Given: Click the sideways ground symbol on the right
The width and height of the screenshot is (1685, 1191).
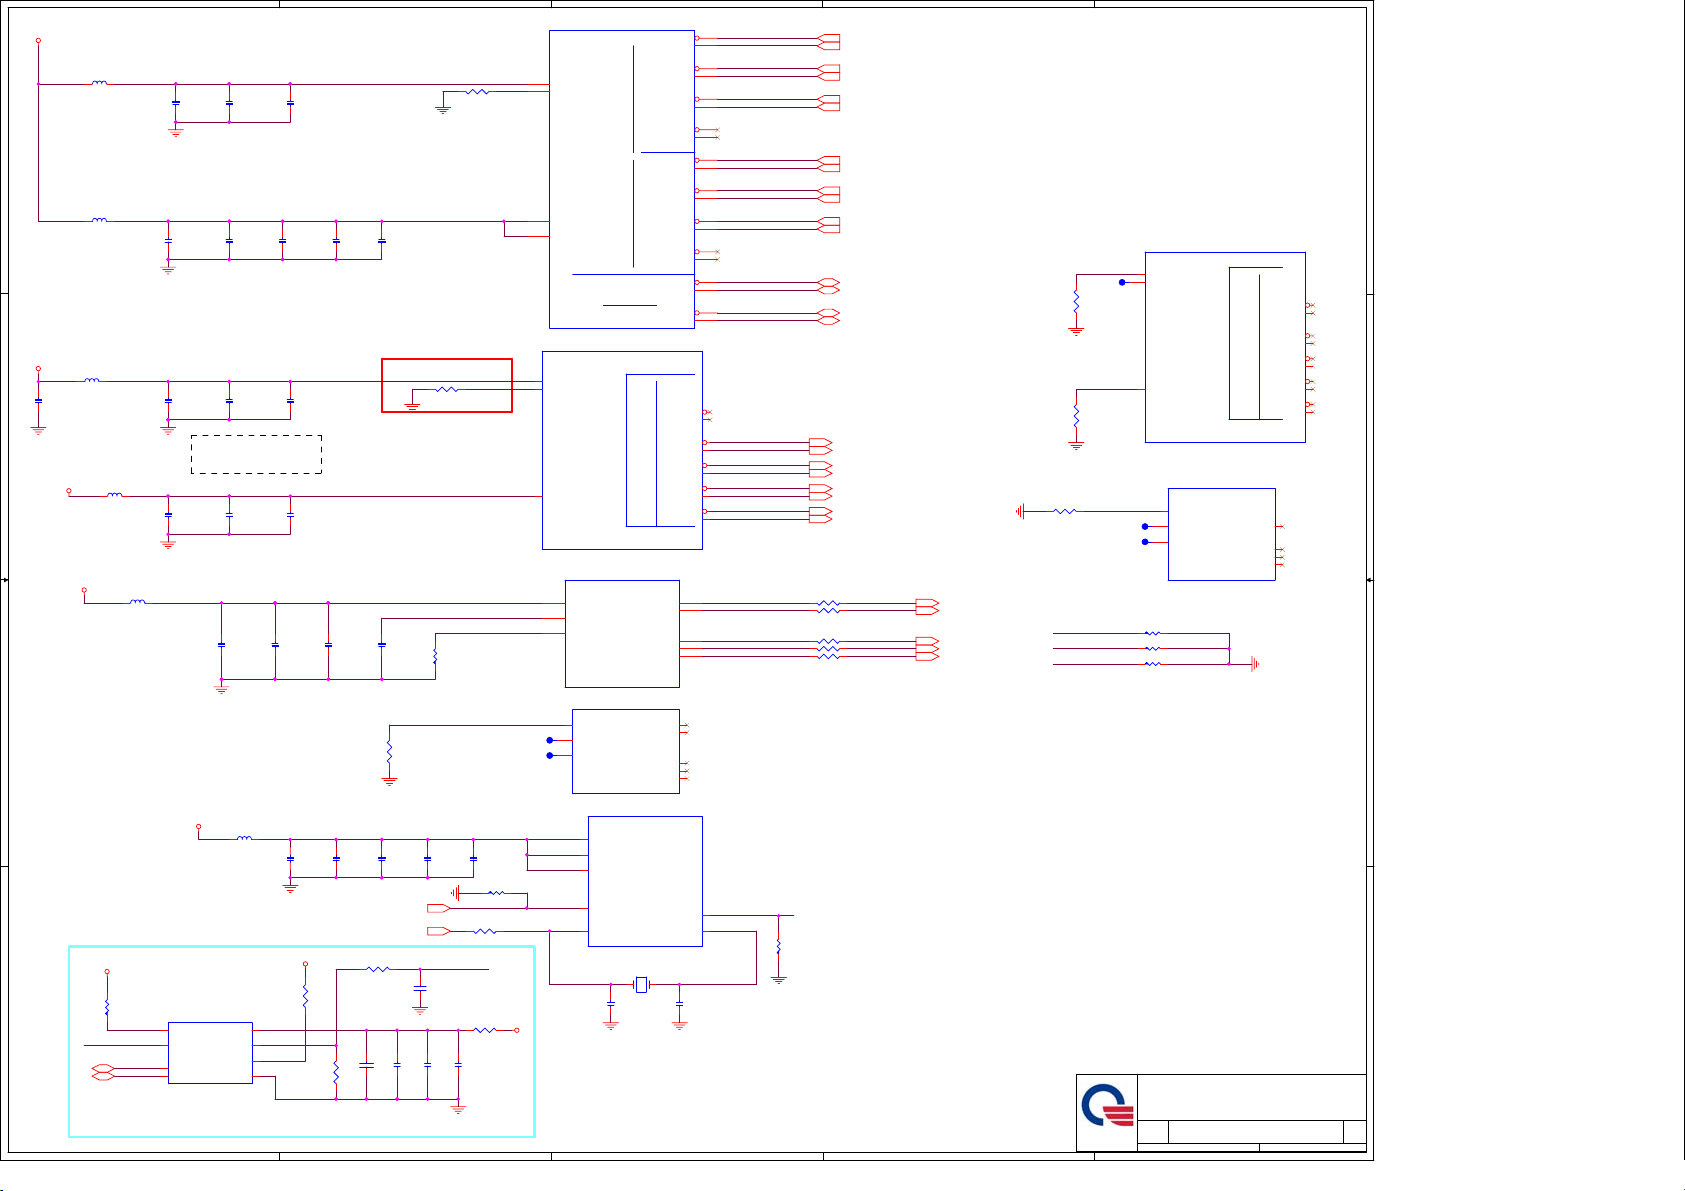Looking at the screenshot, I should (x=1020, y=511).
